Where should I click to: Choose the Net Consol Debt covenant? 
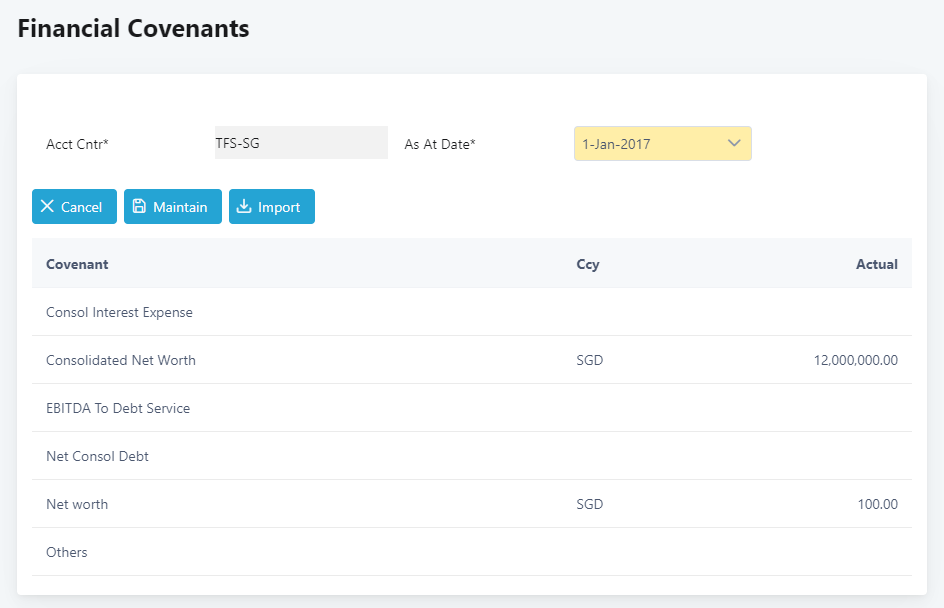click(97, 456)
